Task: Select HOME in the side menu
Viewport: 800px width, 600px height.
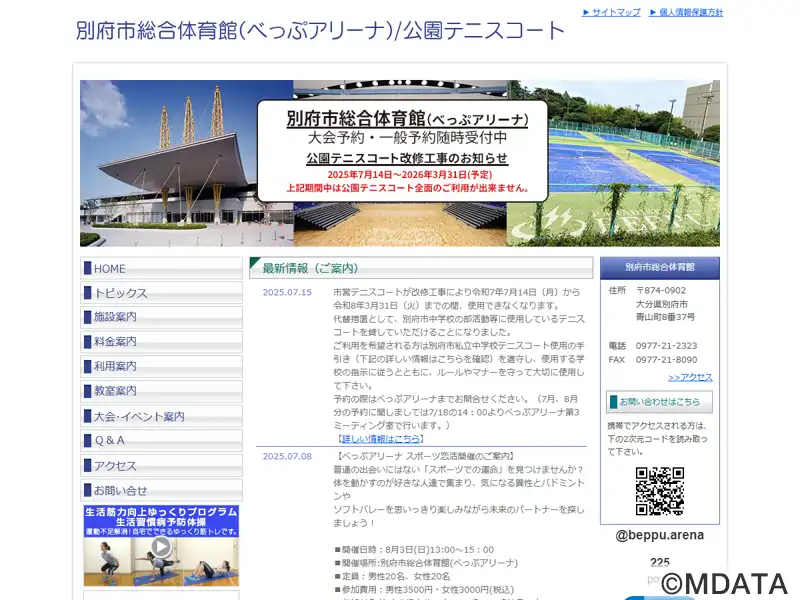Action: tap(161, 268)
